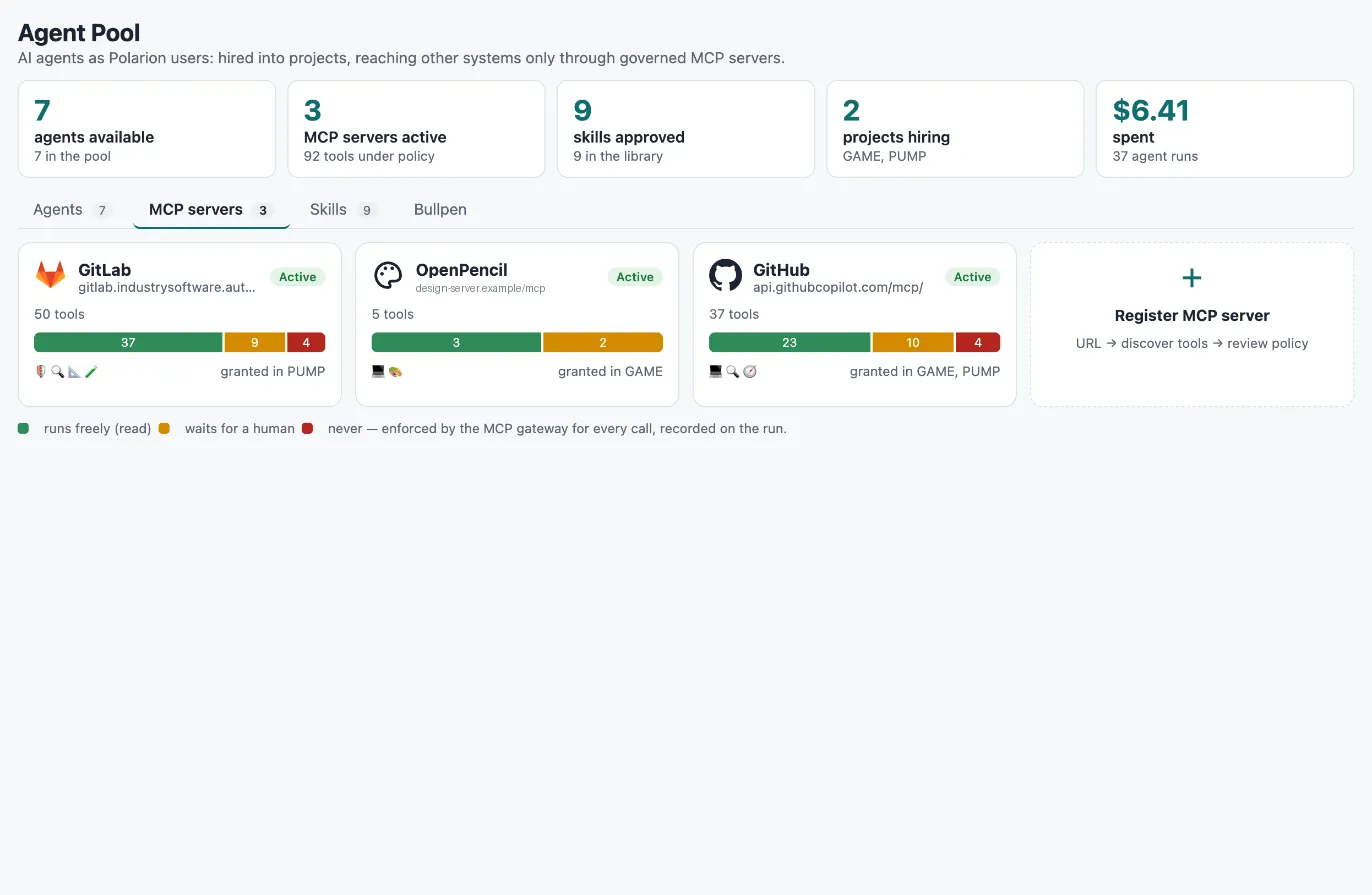
Task: Click the paint palette emoji on OpenPencil card
Action: coord(395,371)
